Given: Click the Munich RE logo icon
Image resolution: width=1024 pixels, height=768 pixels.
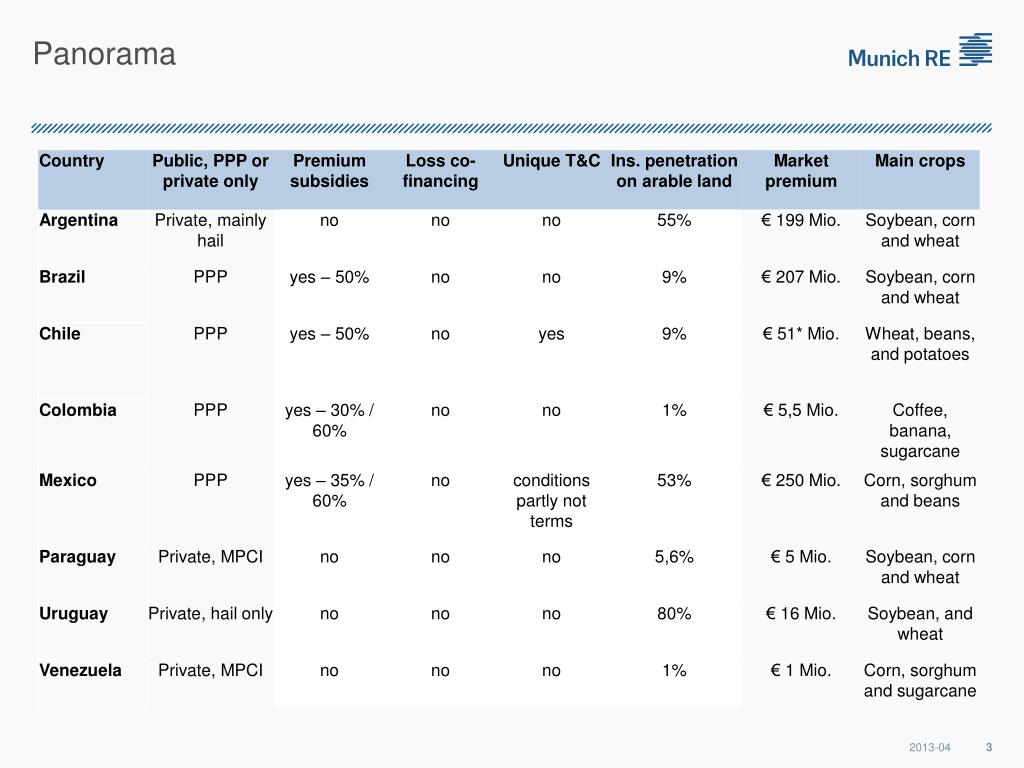Looking at the screenshot, I should point(975,49).
